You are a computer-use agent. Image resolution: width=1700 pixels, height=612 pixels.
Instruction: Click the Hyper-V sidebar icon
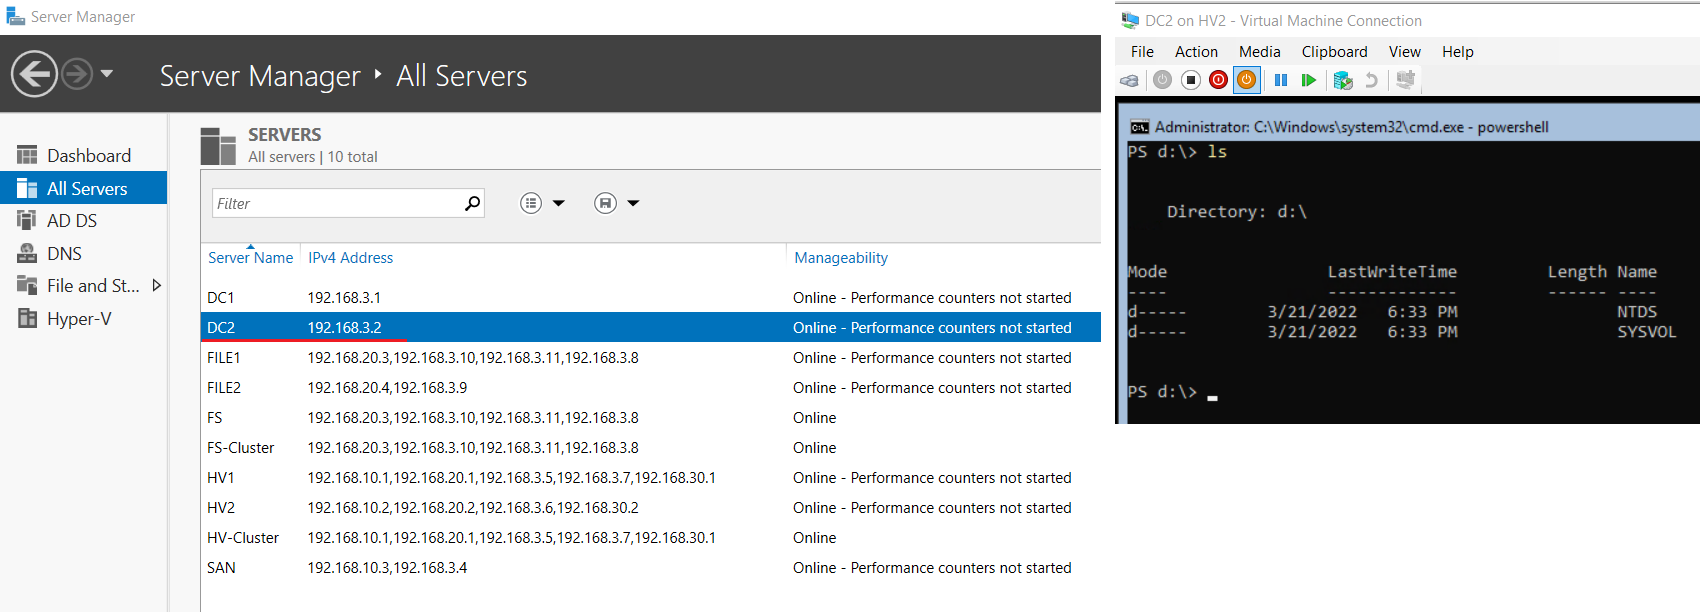pos(27,318)
